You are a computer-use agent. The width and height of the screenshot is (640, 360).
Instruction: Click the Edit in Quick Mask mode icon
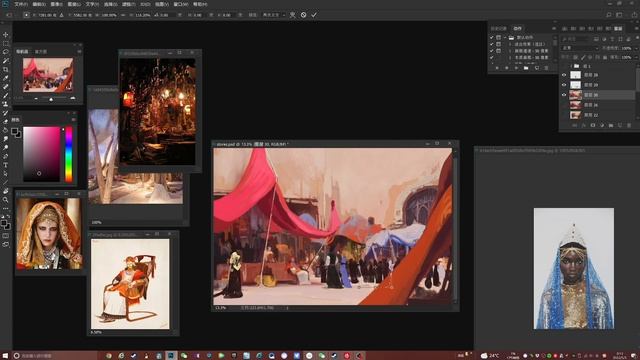(6, 236)
